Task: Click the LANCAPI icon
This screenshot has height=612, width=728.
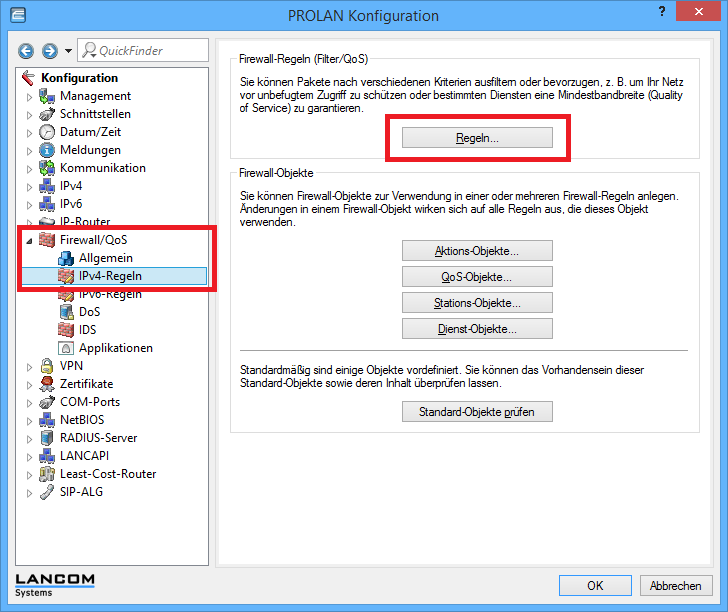Action: [46, 456]
